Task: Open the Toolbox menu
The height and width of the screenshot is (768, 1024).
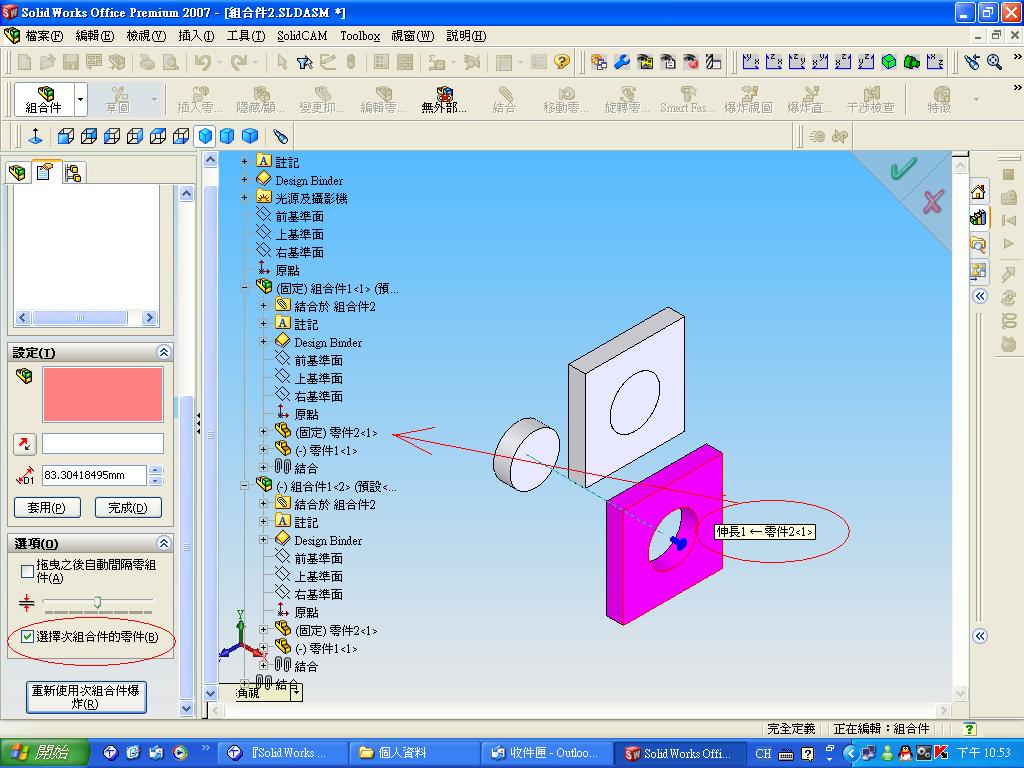Action: pos(360,36)
